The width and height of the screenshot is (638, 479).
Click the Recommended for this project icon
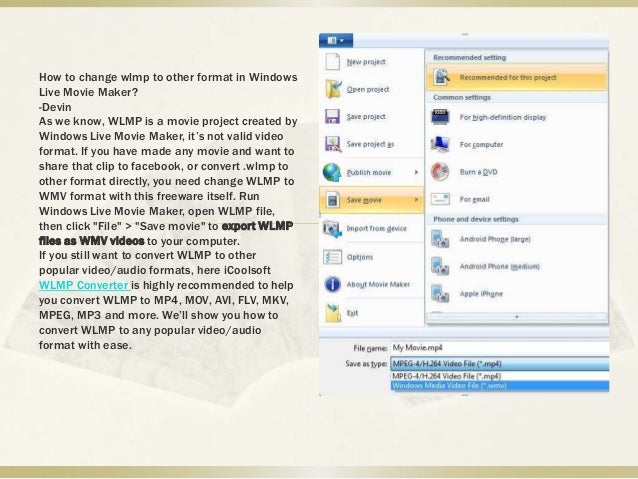[441, 77]
